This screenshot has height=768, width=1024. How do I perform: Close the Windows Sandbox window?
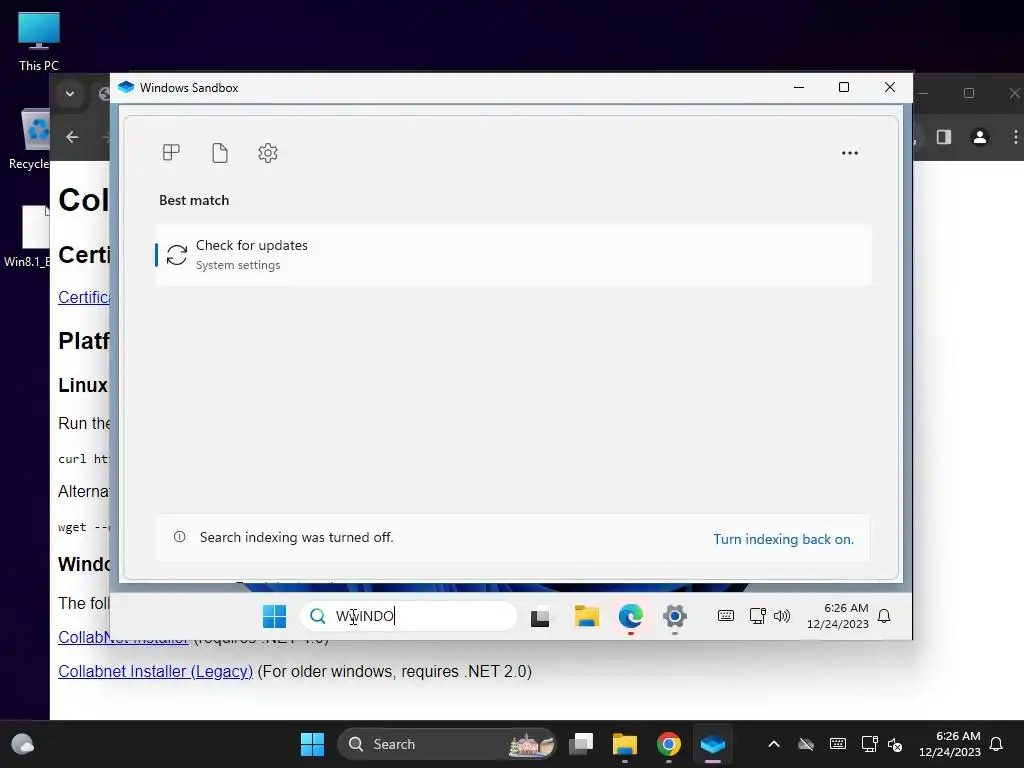pos(889,87)
